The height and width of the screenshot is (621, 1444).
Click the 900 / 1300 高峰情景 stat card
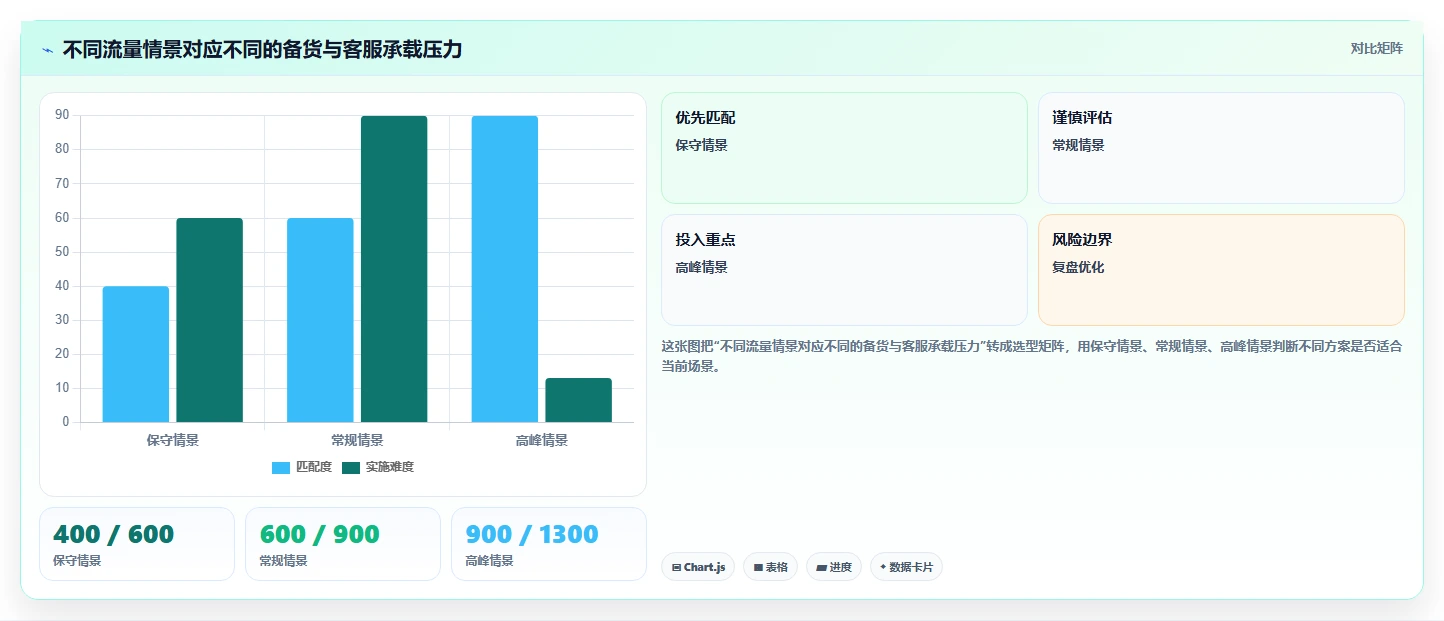549,544
